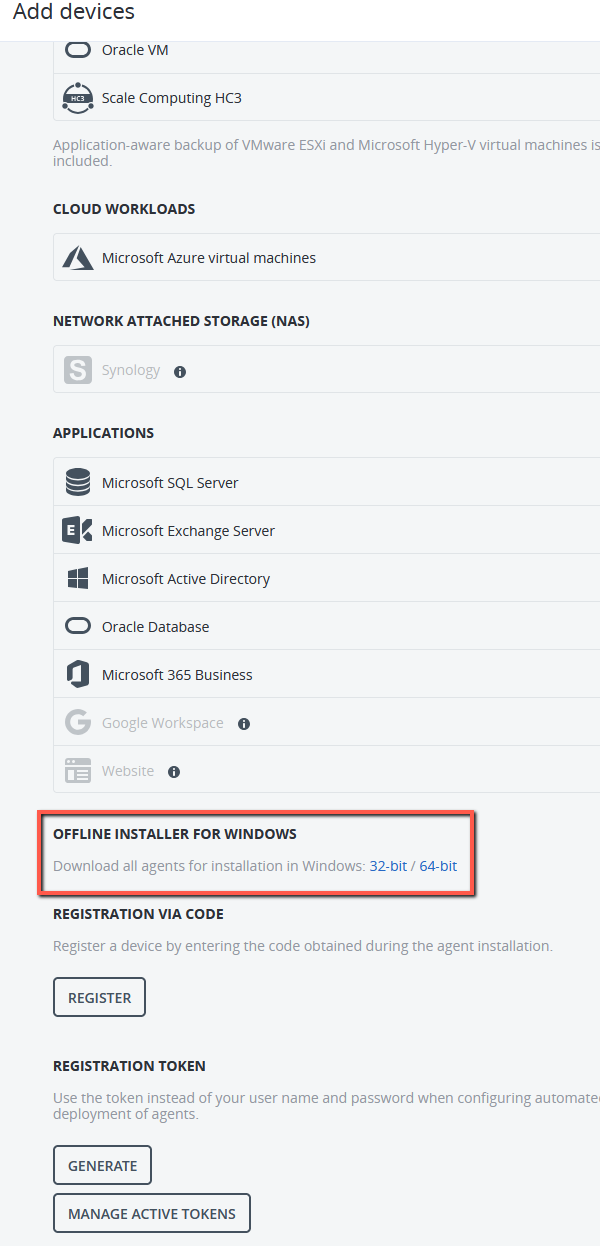This screenshot has height=1246, width=600.
Task: Select the Oracle Database entry
Action: (x=326, y=626)
